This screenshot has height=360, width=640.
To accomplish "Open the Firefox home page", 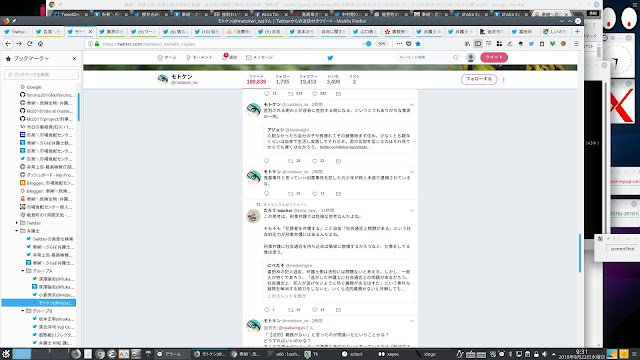I will point(40,44).
